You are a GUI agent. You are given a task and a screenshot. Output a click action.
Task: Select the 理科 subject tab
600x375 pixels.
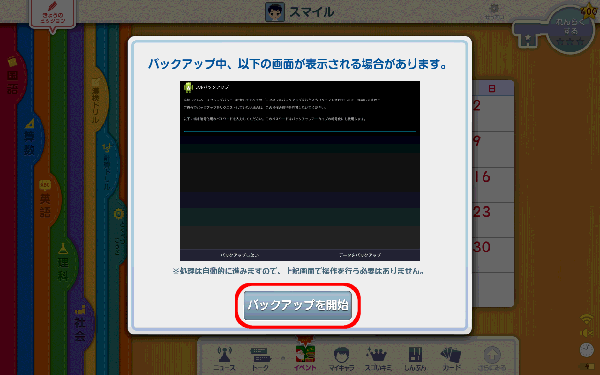(63, 263)
